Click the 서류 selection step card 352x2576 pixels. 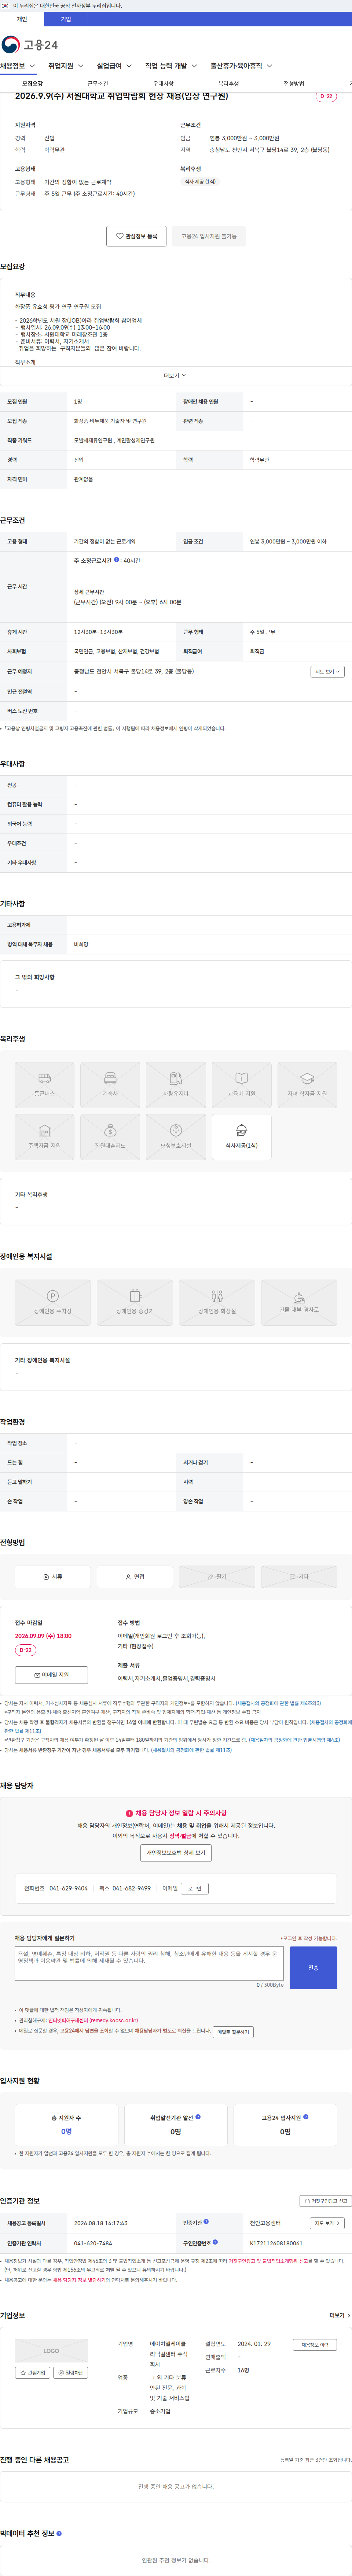point(53,1577)
